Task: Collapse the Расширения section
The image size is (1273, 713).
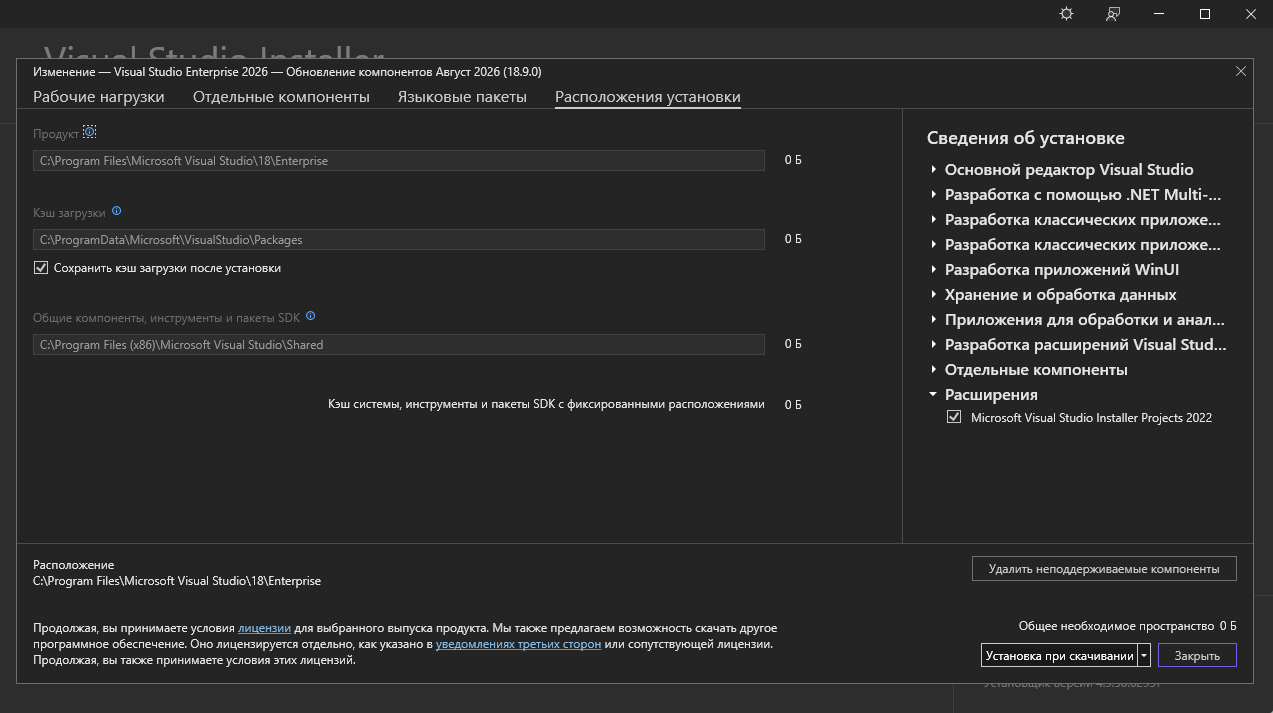Action: [933, 394]
